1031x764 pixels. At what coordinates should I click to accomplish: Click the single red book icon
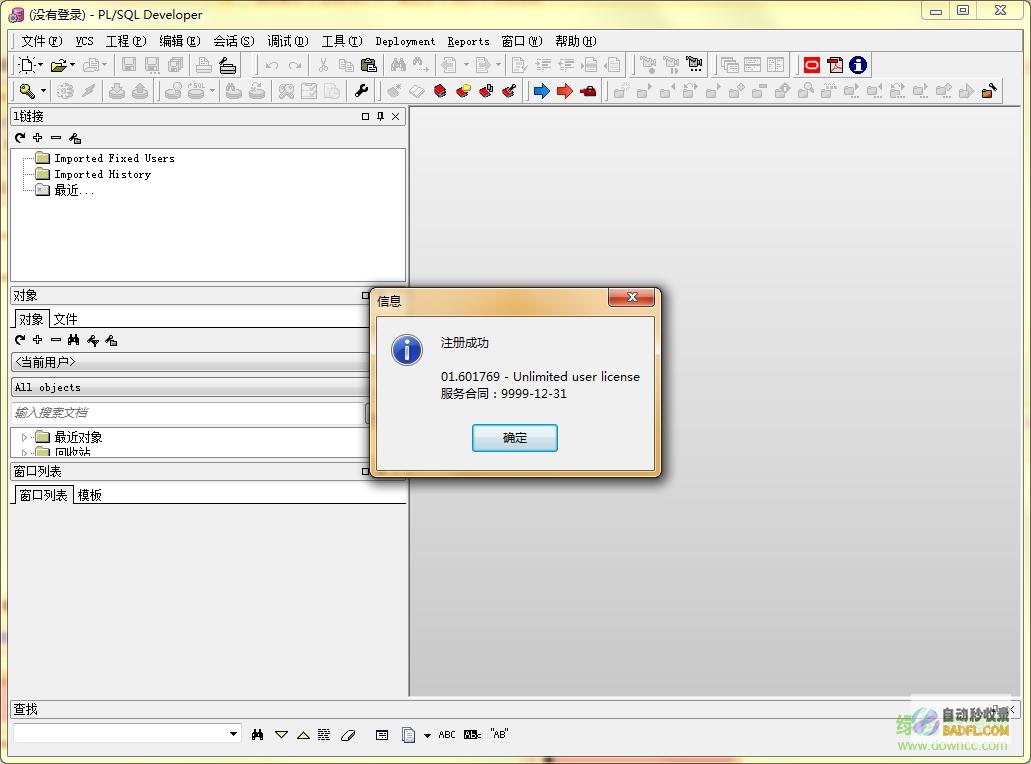point(440,91)
